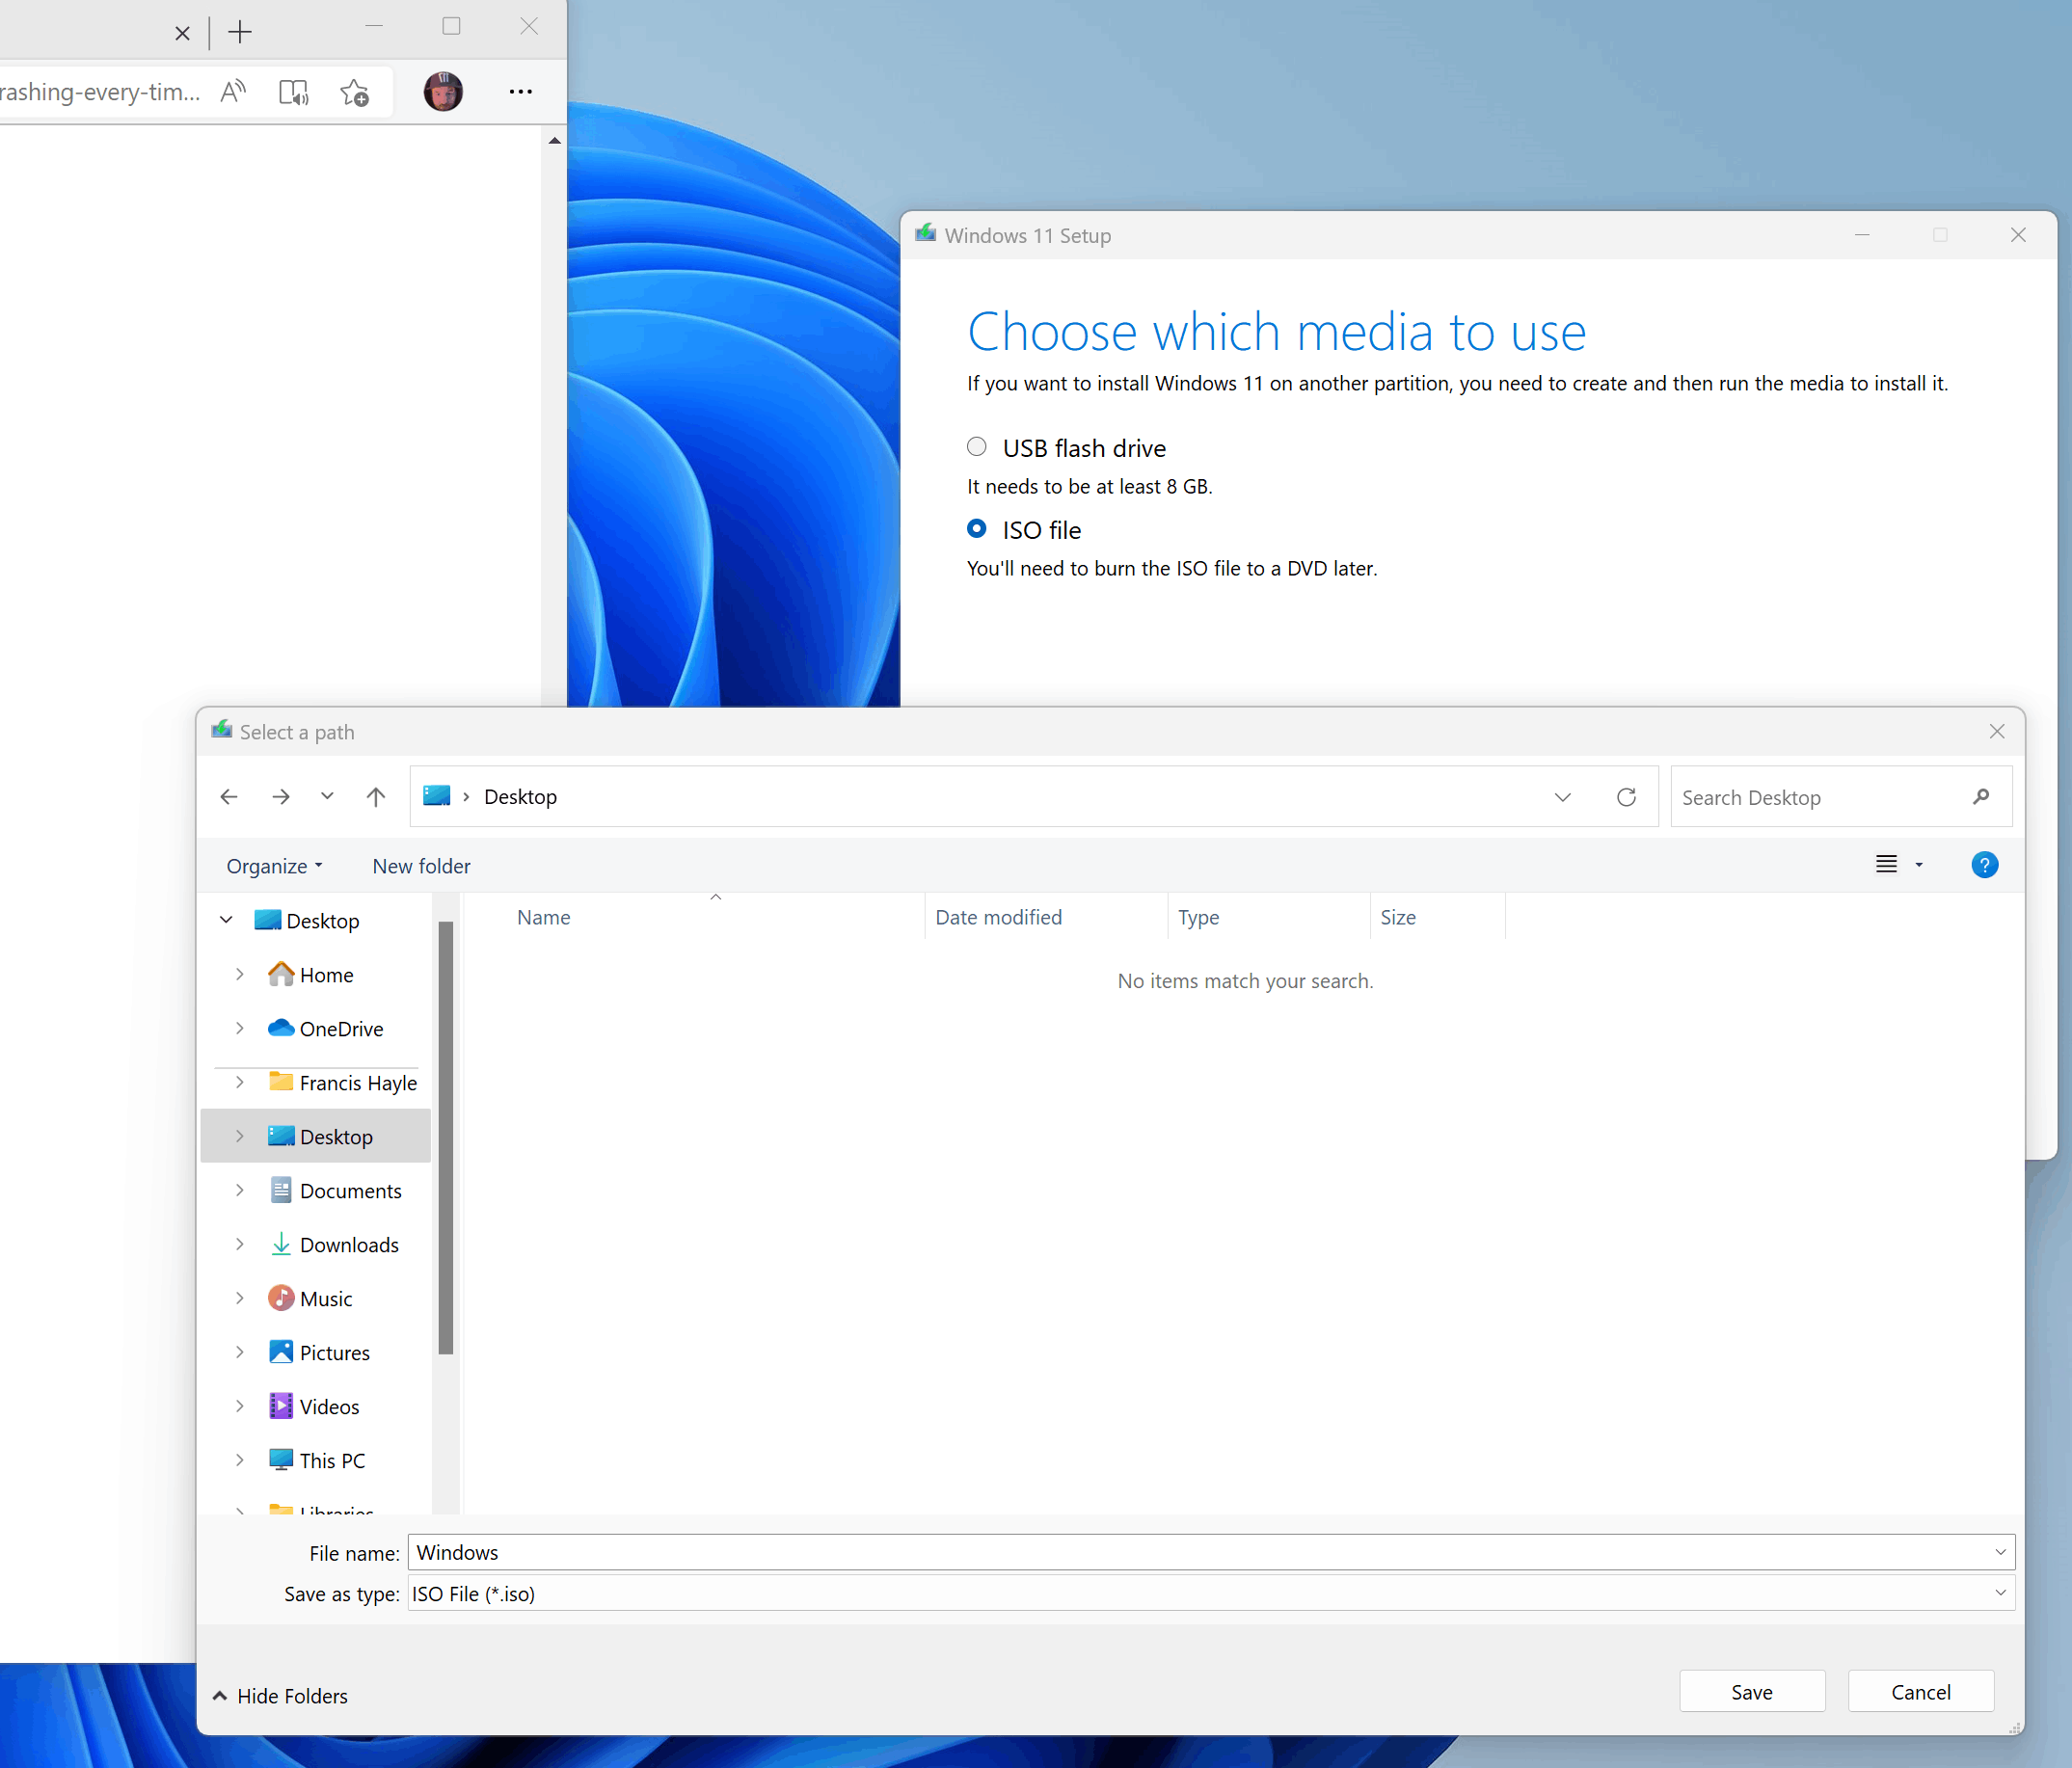This screenshot has width=2072, height=1768.
Task: Sort by the Date modified column
Action: pyautogui.click(x=1046, y=917)
